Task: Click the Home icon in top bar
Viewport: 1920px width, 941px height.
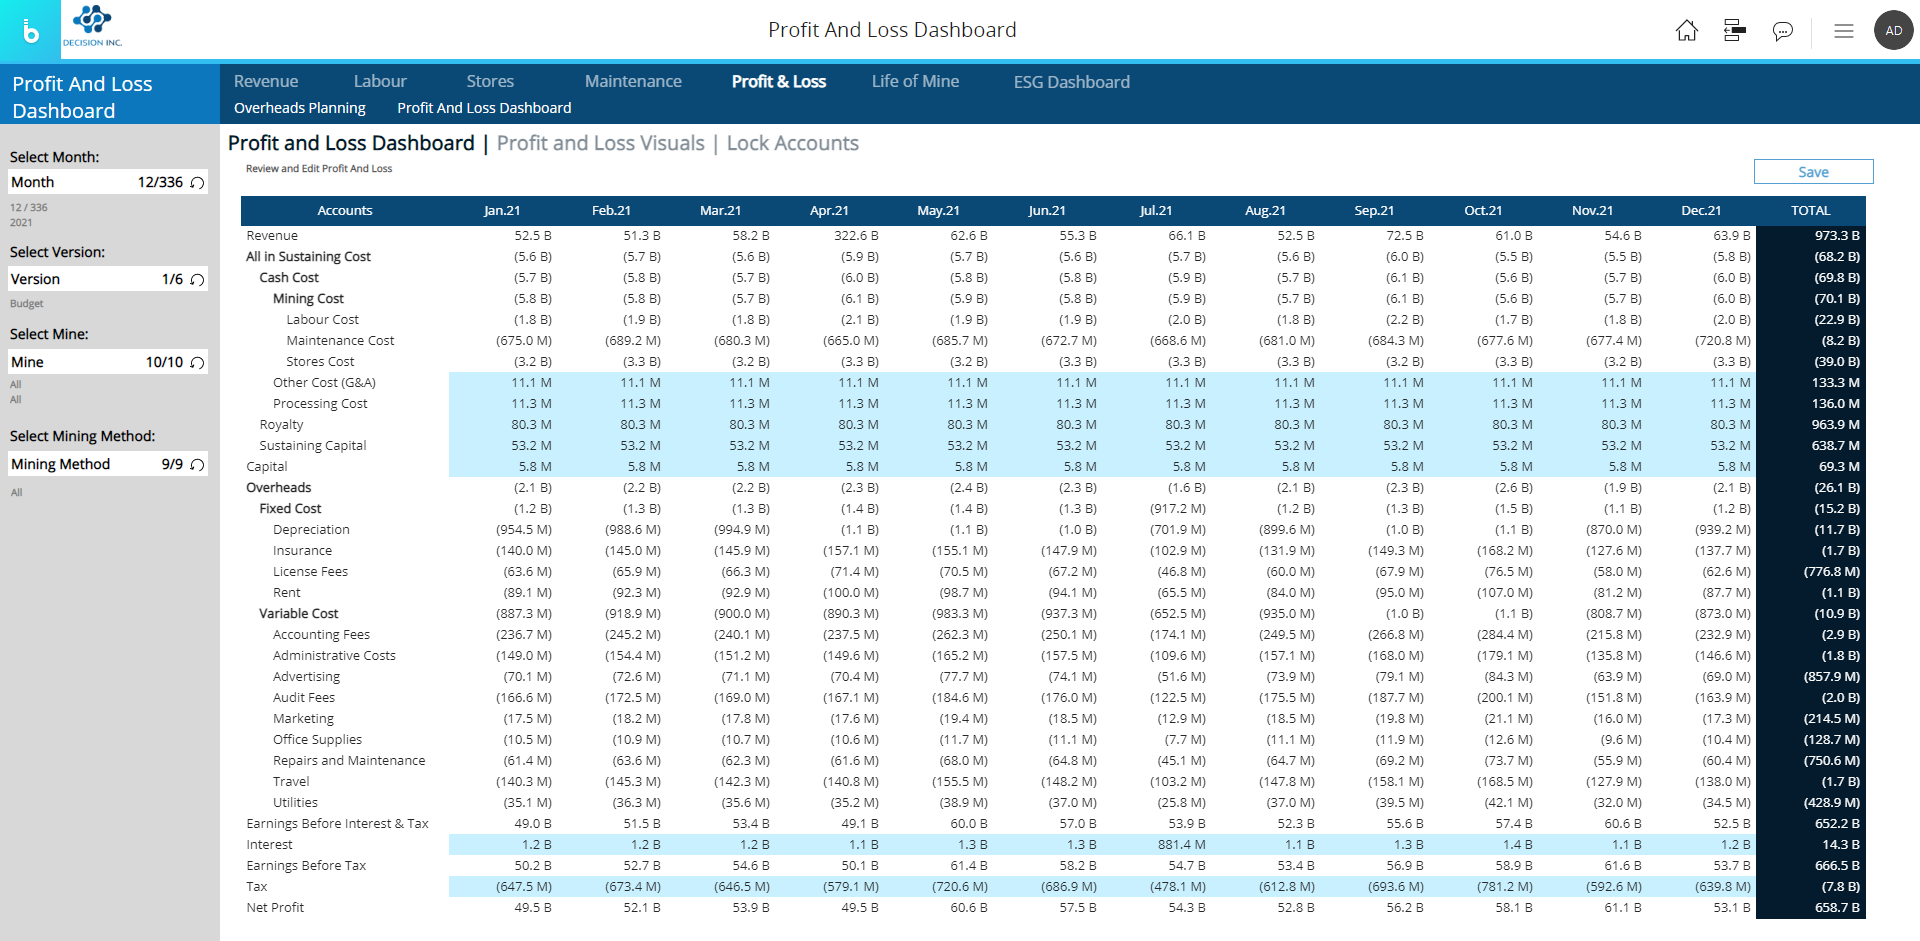Action: 1686,31
